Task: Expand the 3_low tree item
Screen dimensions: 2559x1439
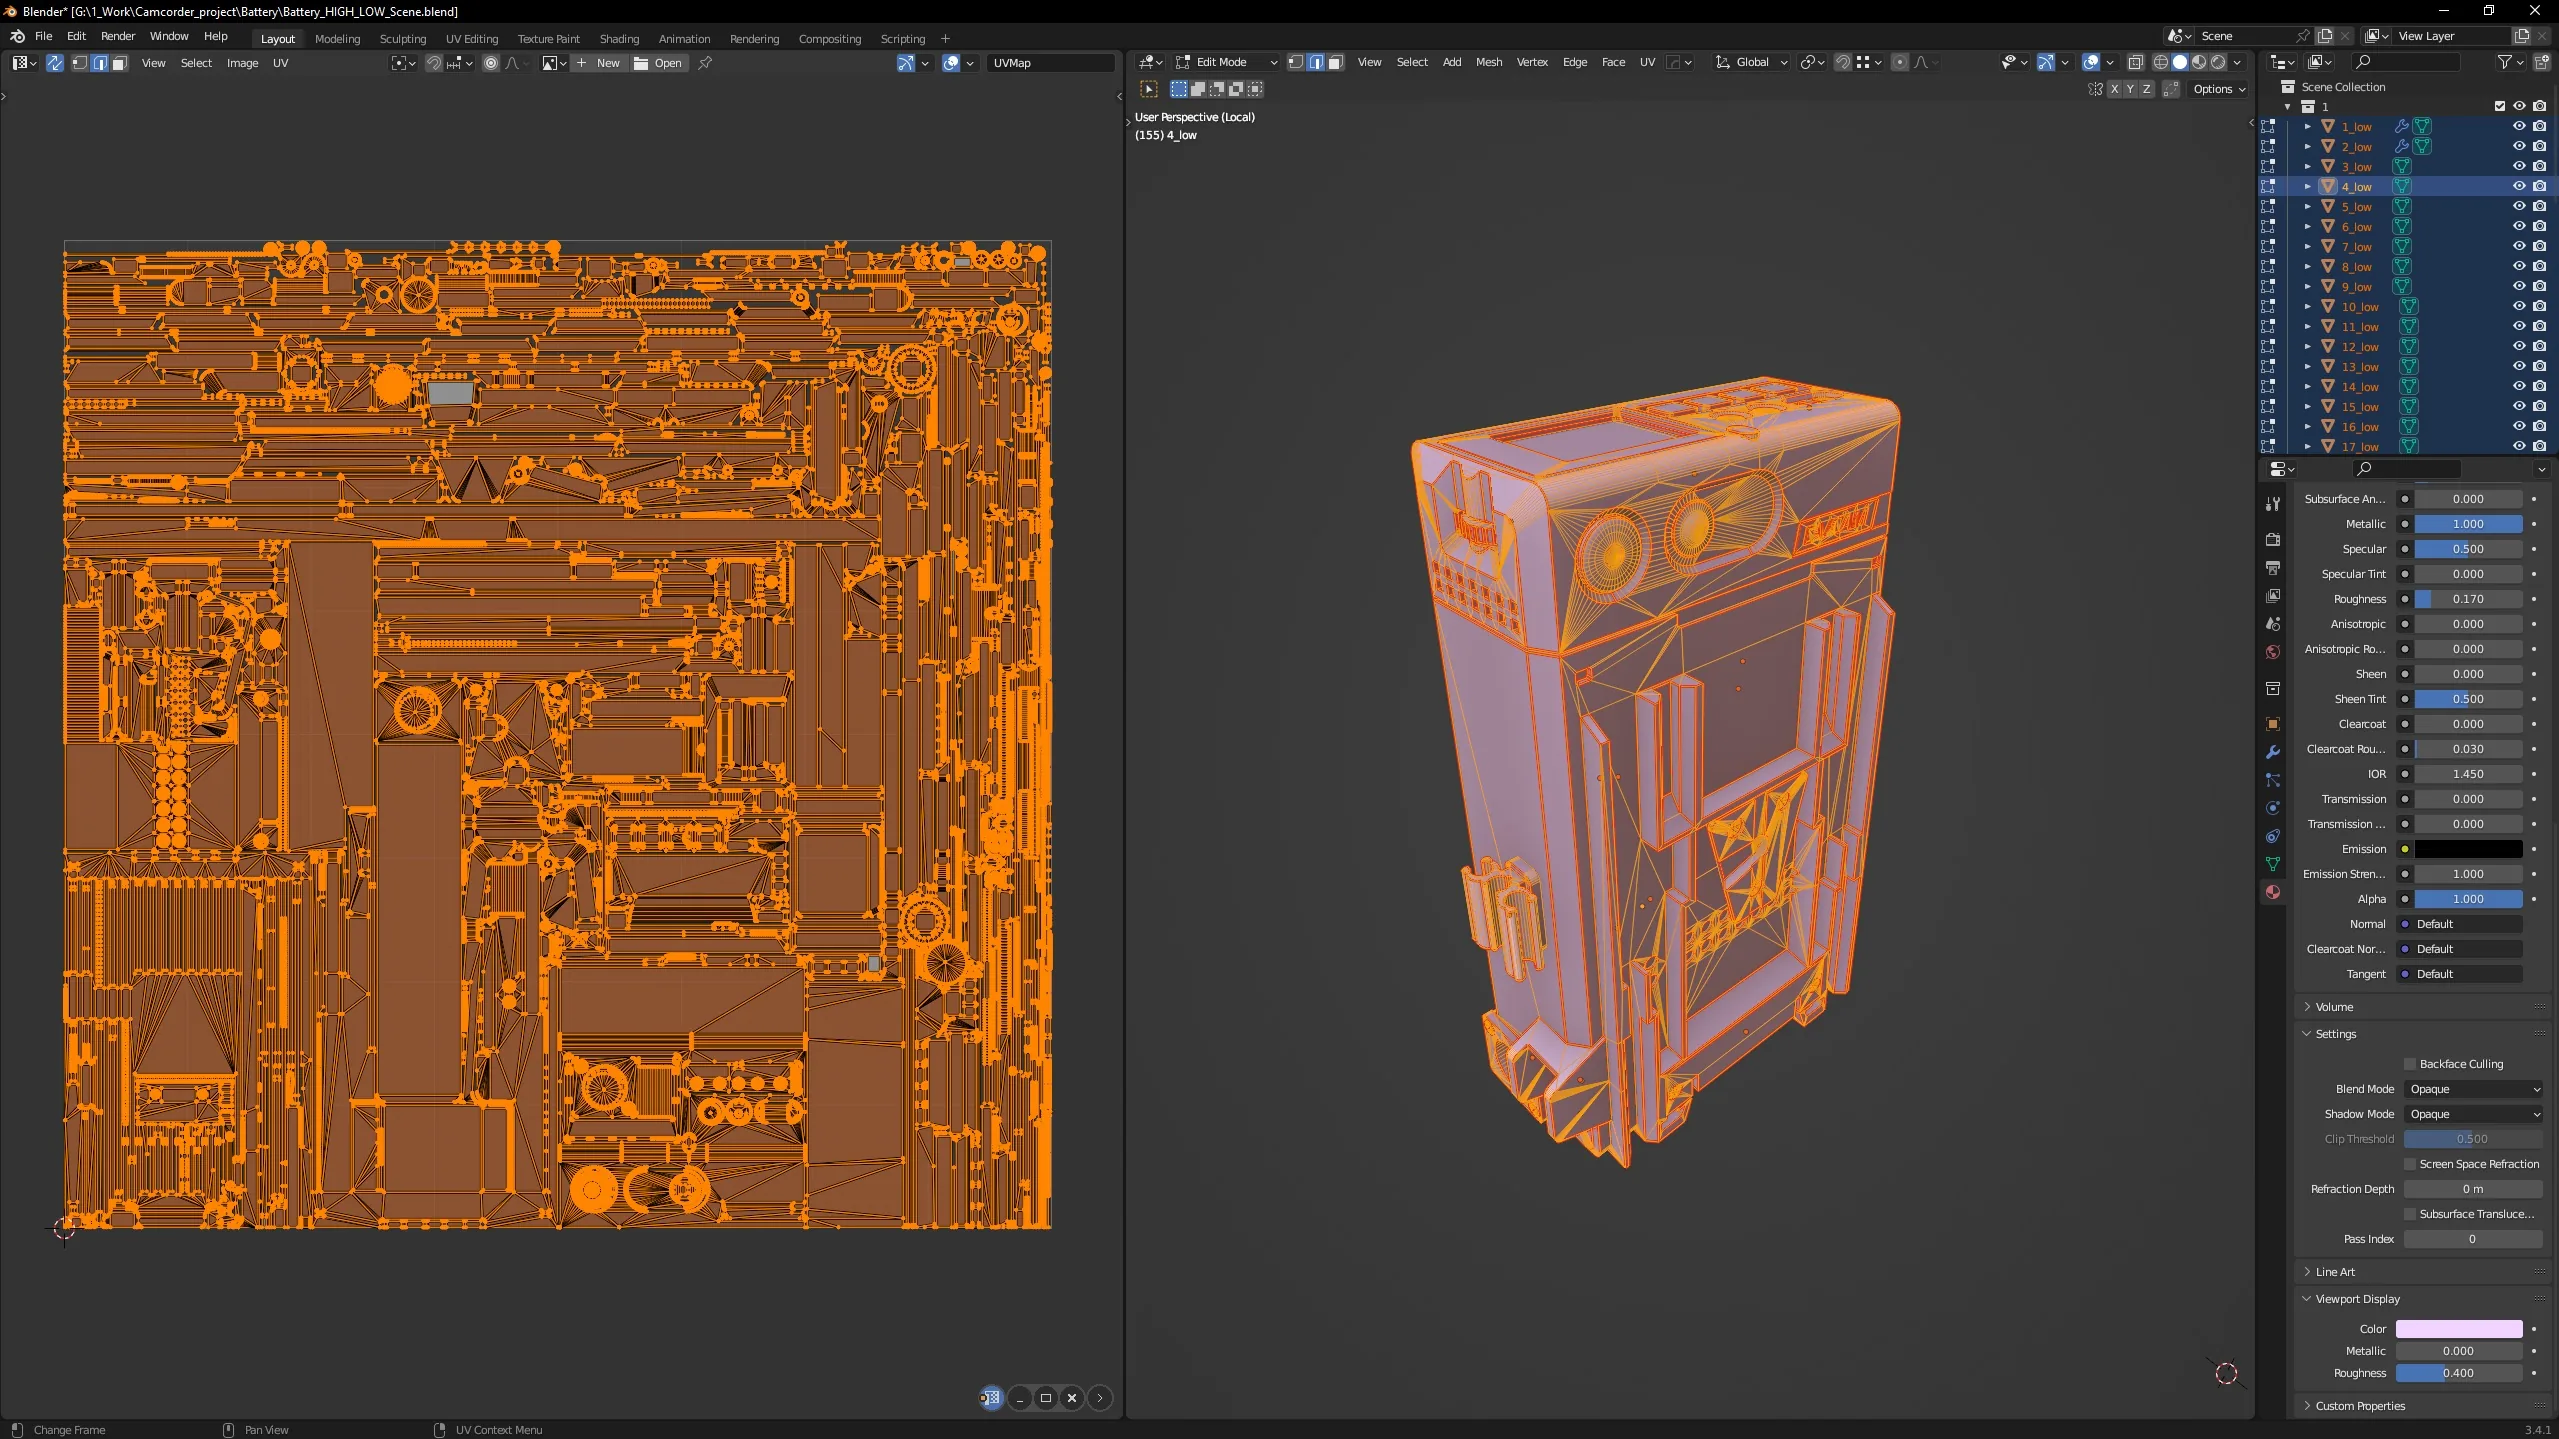Action: pyautogui.click(x=2308, y=166)
